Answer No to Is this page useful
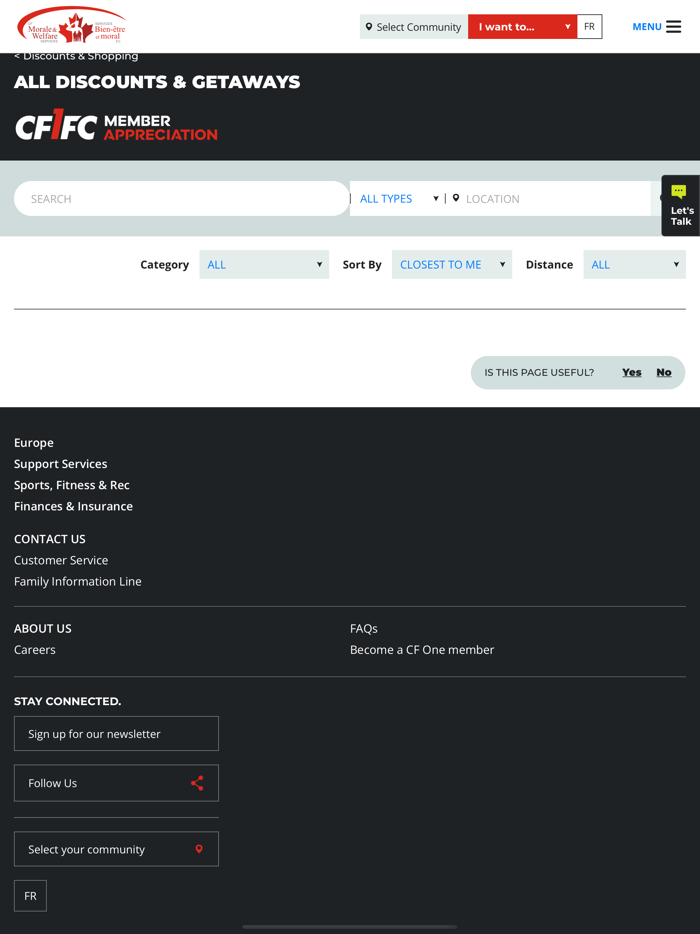 (664, 372)
